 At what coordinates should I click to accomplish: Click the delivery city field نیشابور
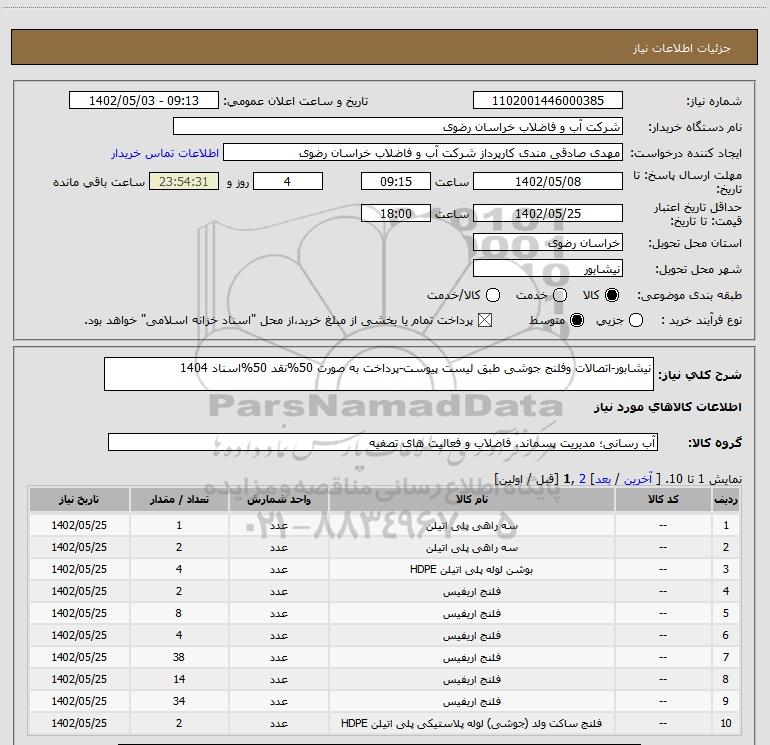point(548,269)
